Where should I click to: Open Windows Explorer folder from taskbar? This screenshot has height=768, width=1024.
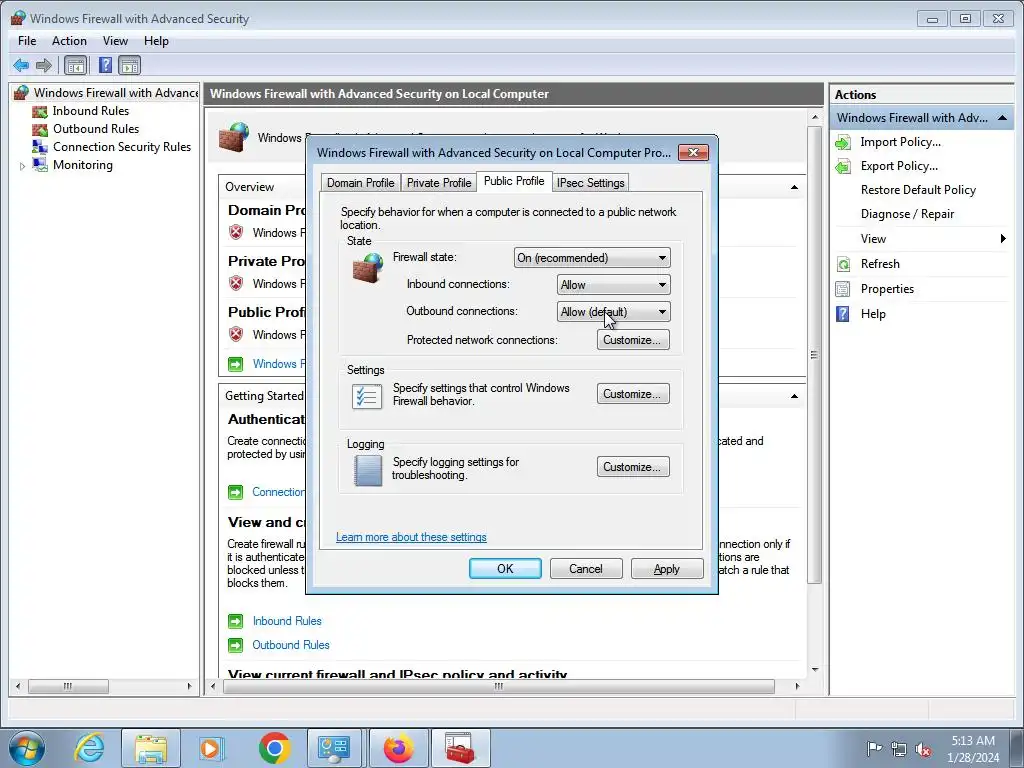(x=151, y=748)
